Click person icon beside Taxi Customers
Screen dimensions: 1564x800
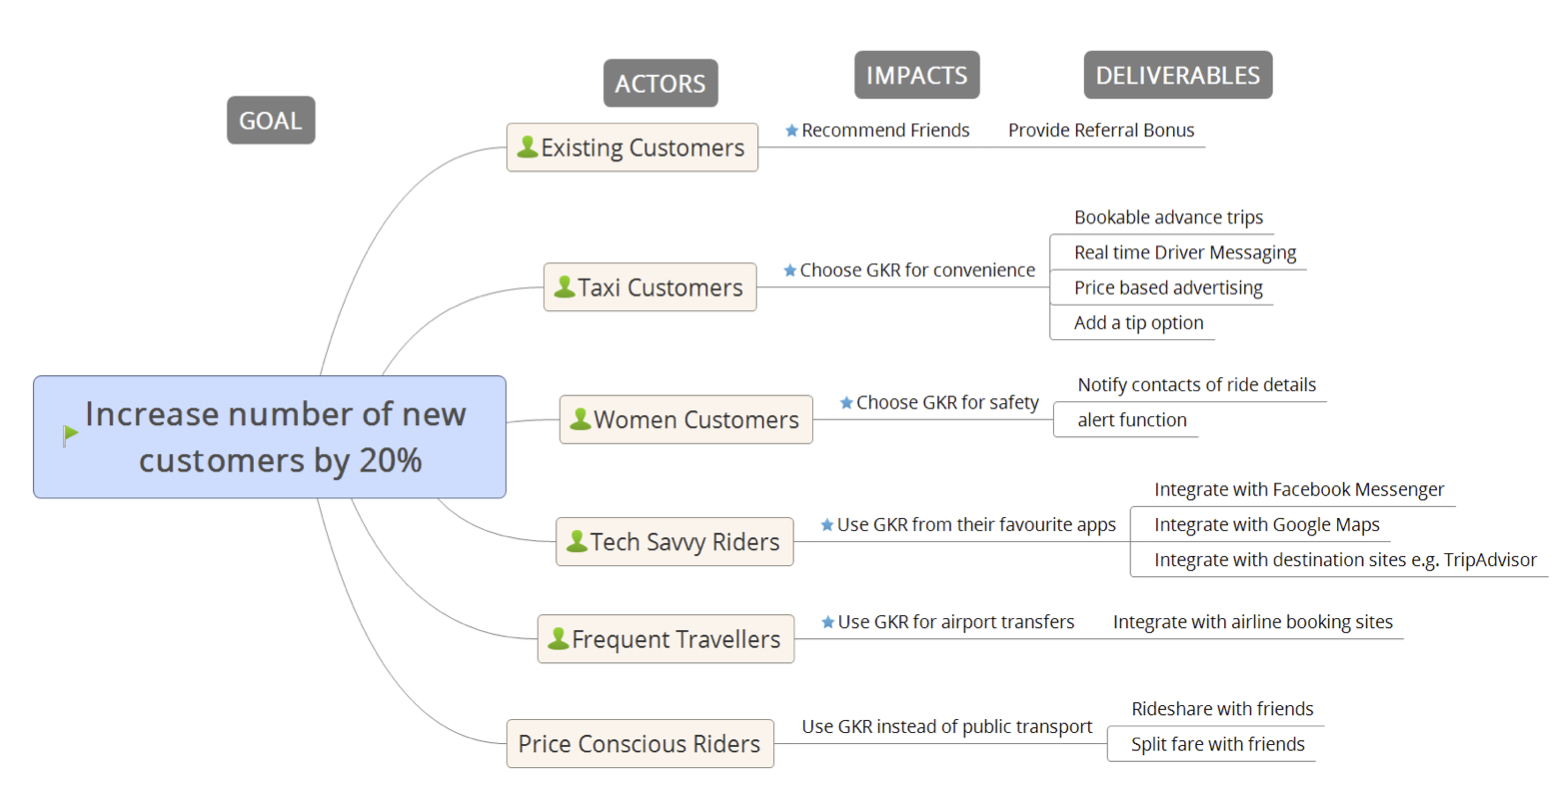[x=564, y=287]
